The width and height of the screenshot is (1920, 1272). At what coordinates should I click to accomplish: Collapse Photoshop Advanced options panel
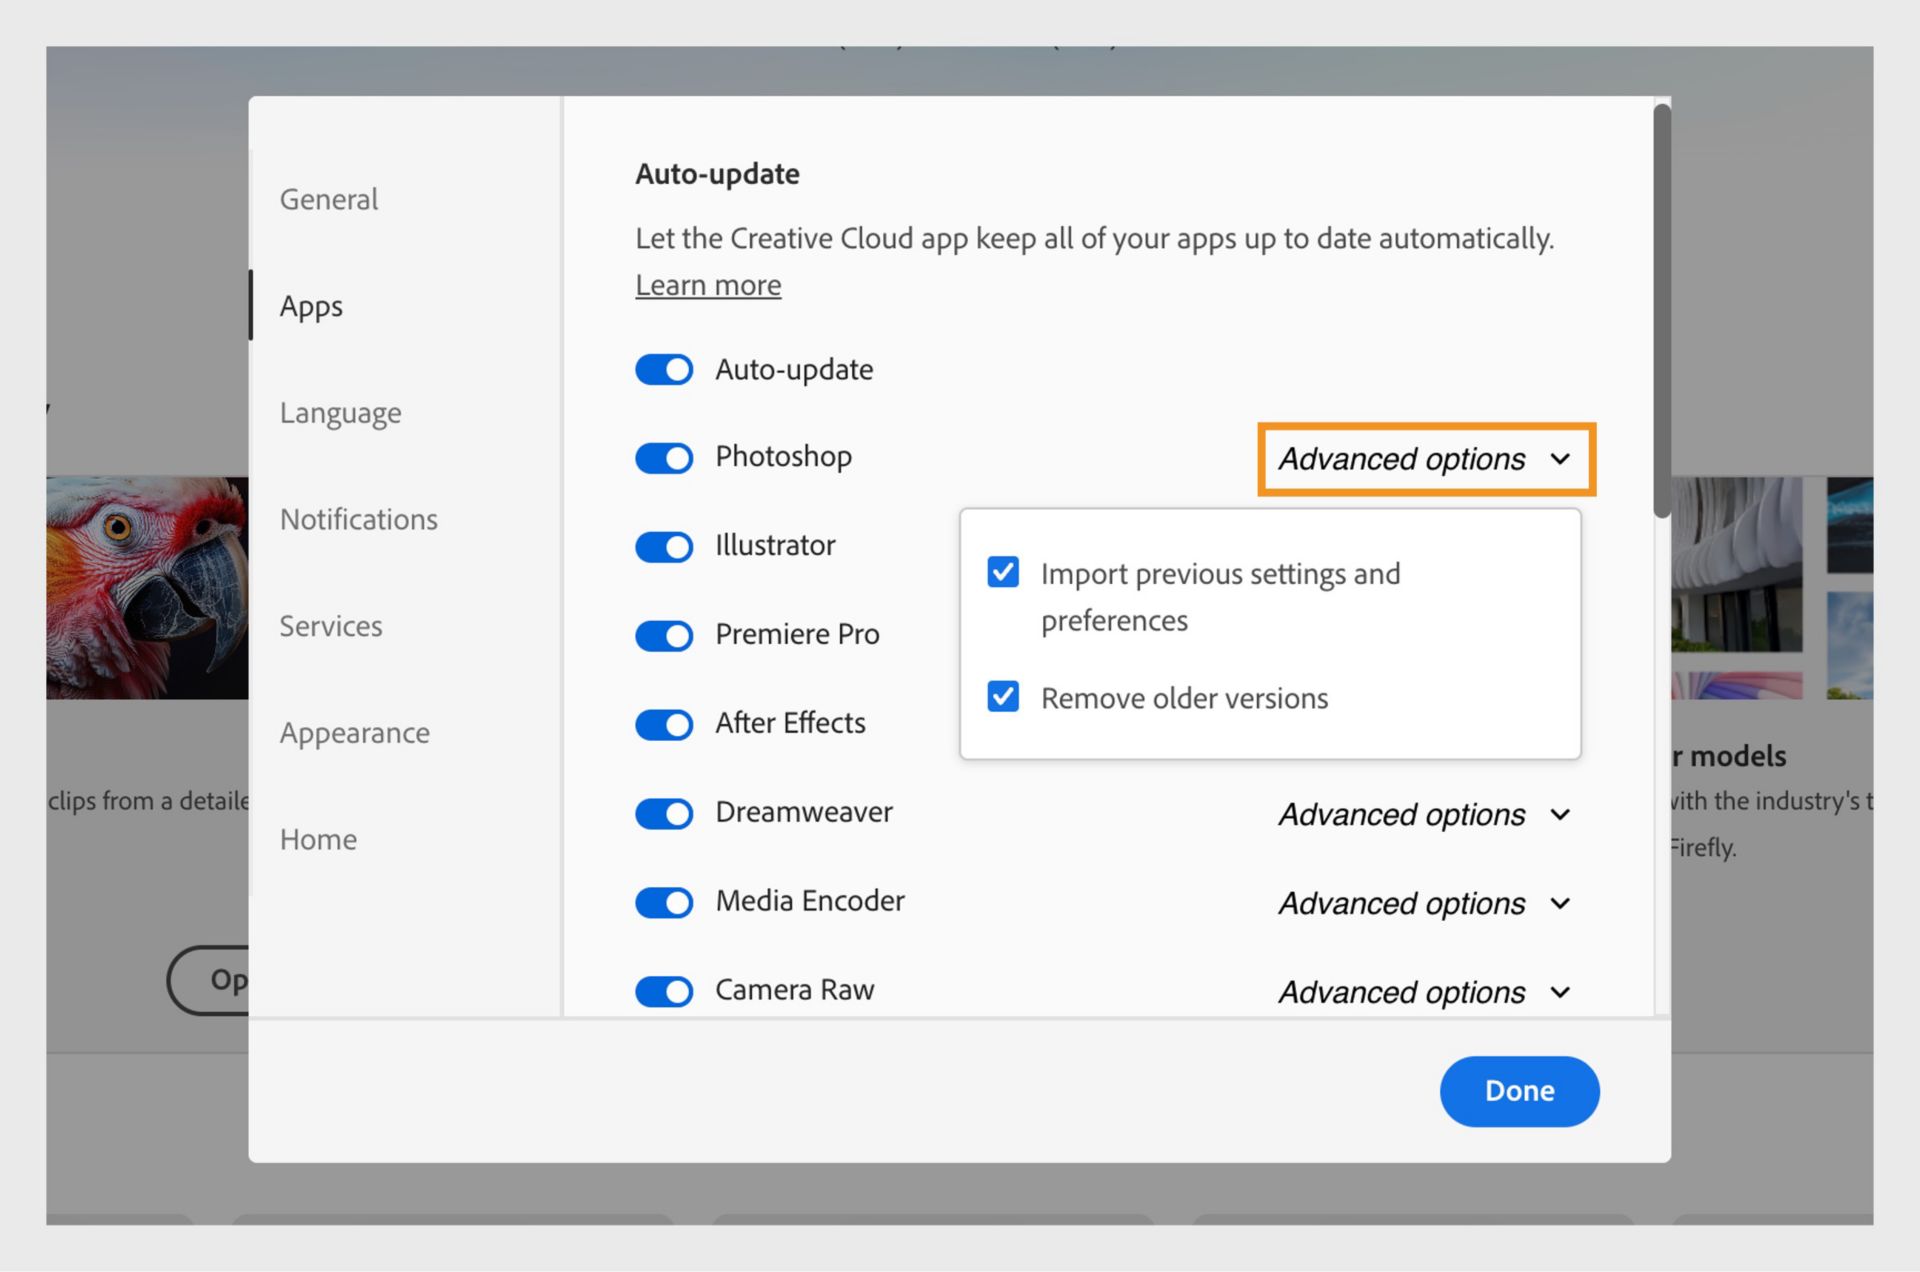click(x=1424, y=459)
